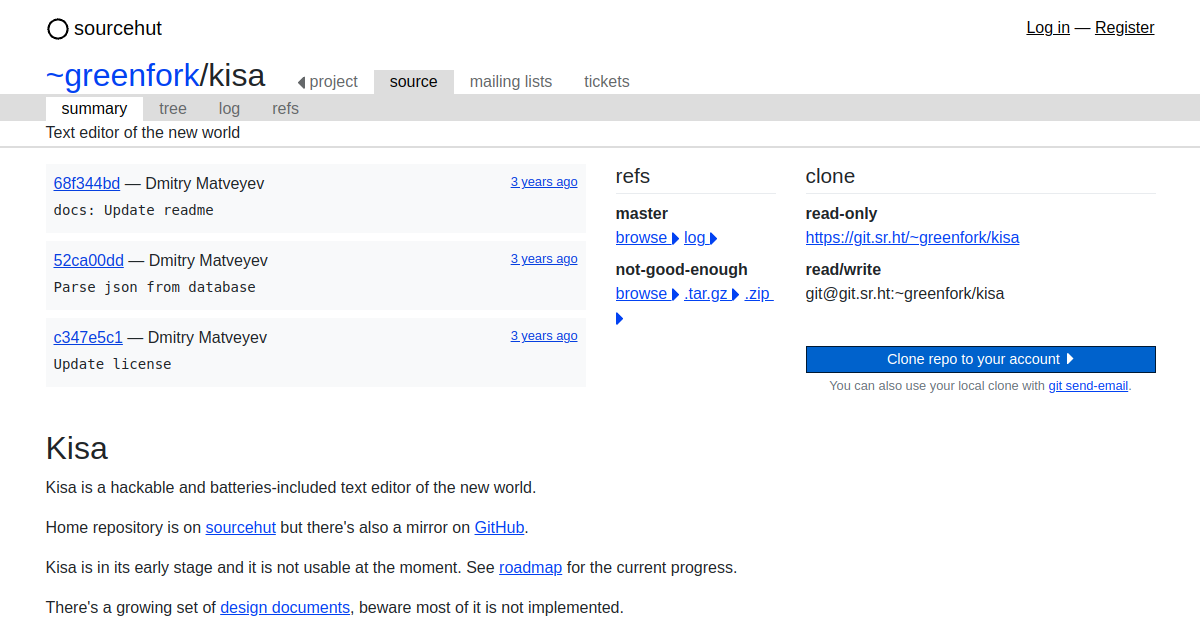1200x630 pixels.
Task: Click timestamp of 'Parse json from database' commit
Action: click(x=544, y=259)
